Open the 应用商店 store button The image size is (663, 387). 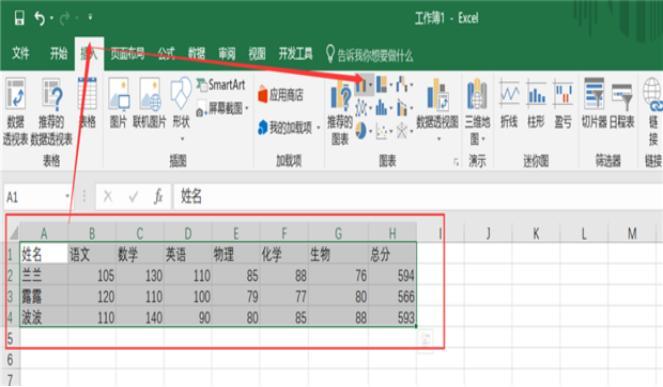[x=281, y=95]
